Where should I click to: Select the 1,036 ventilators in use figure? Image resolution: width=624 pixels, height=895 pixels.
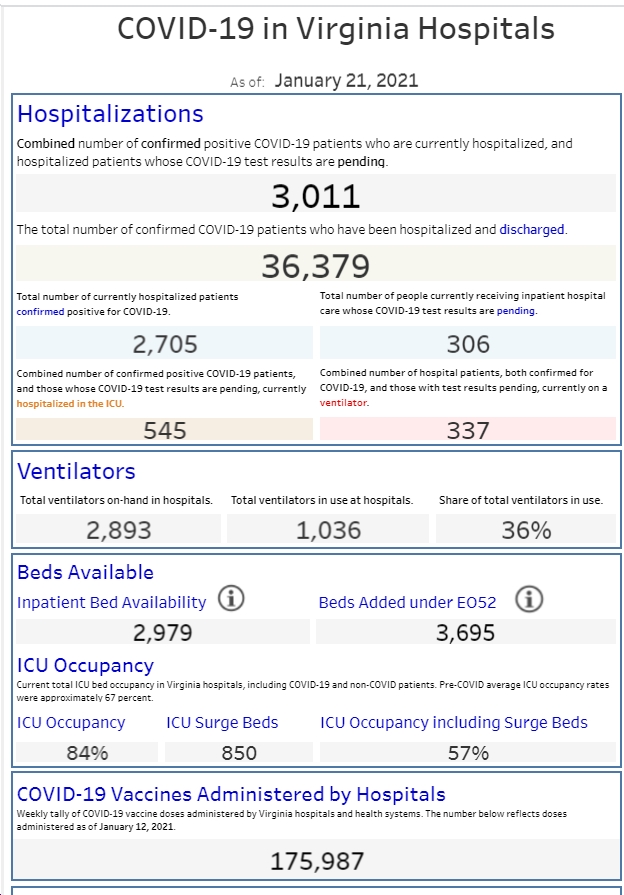(328, 530)
